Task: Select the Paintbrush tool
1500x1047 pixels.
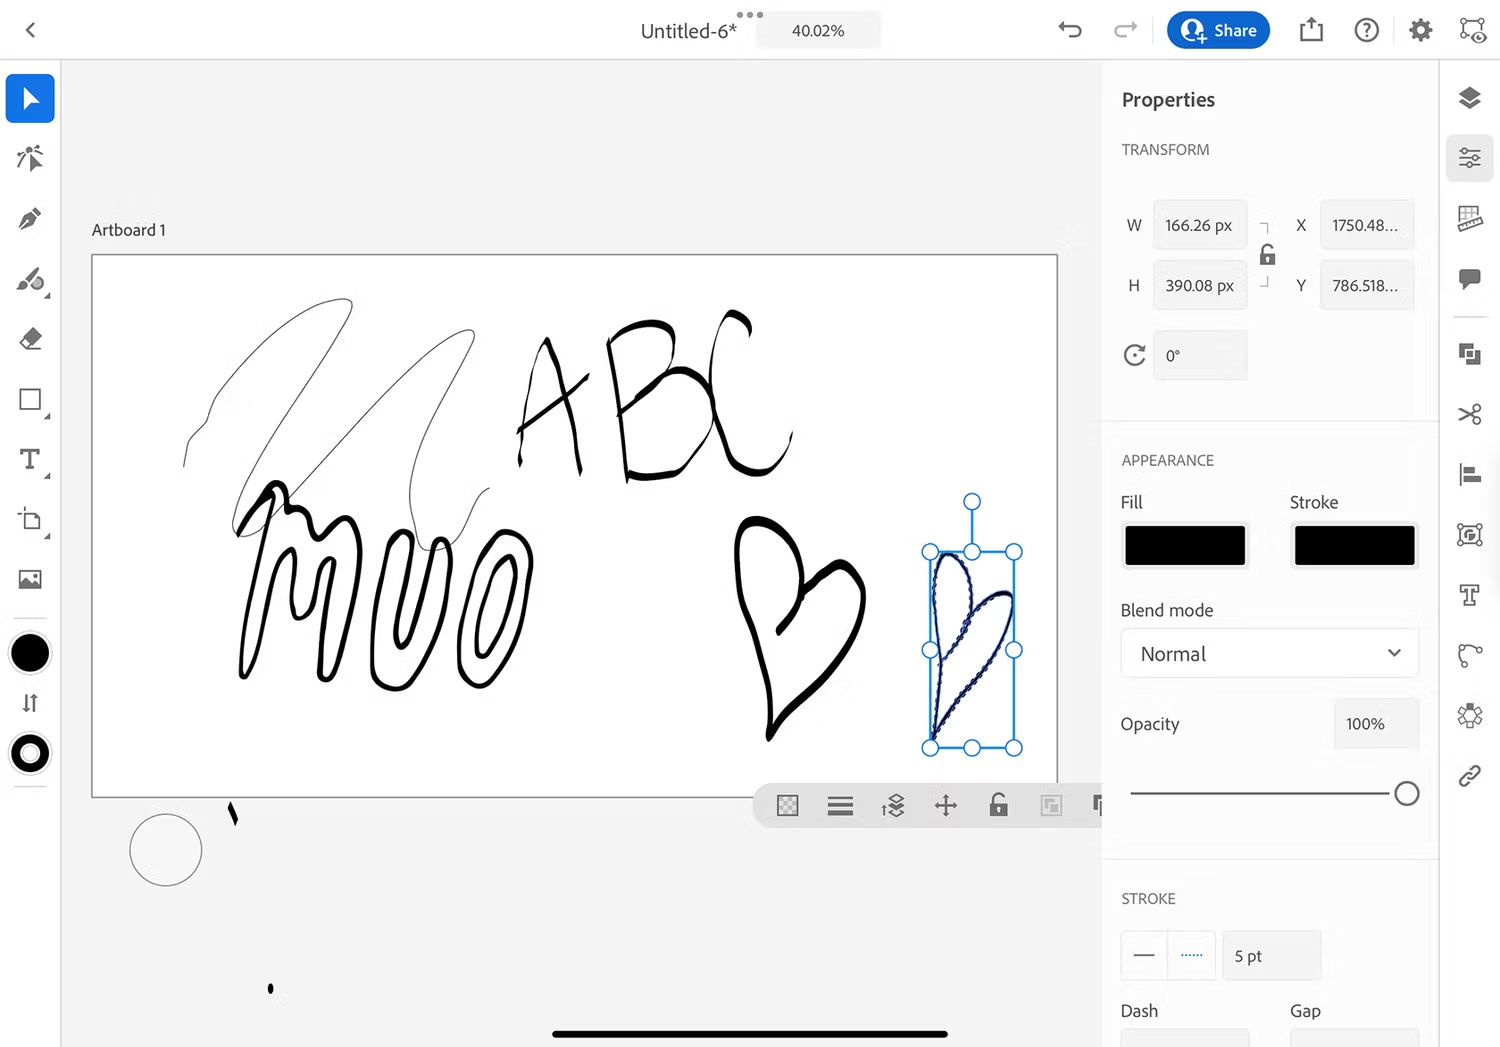Action: 30,282
